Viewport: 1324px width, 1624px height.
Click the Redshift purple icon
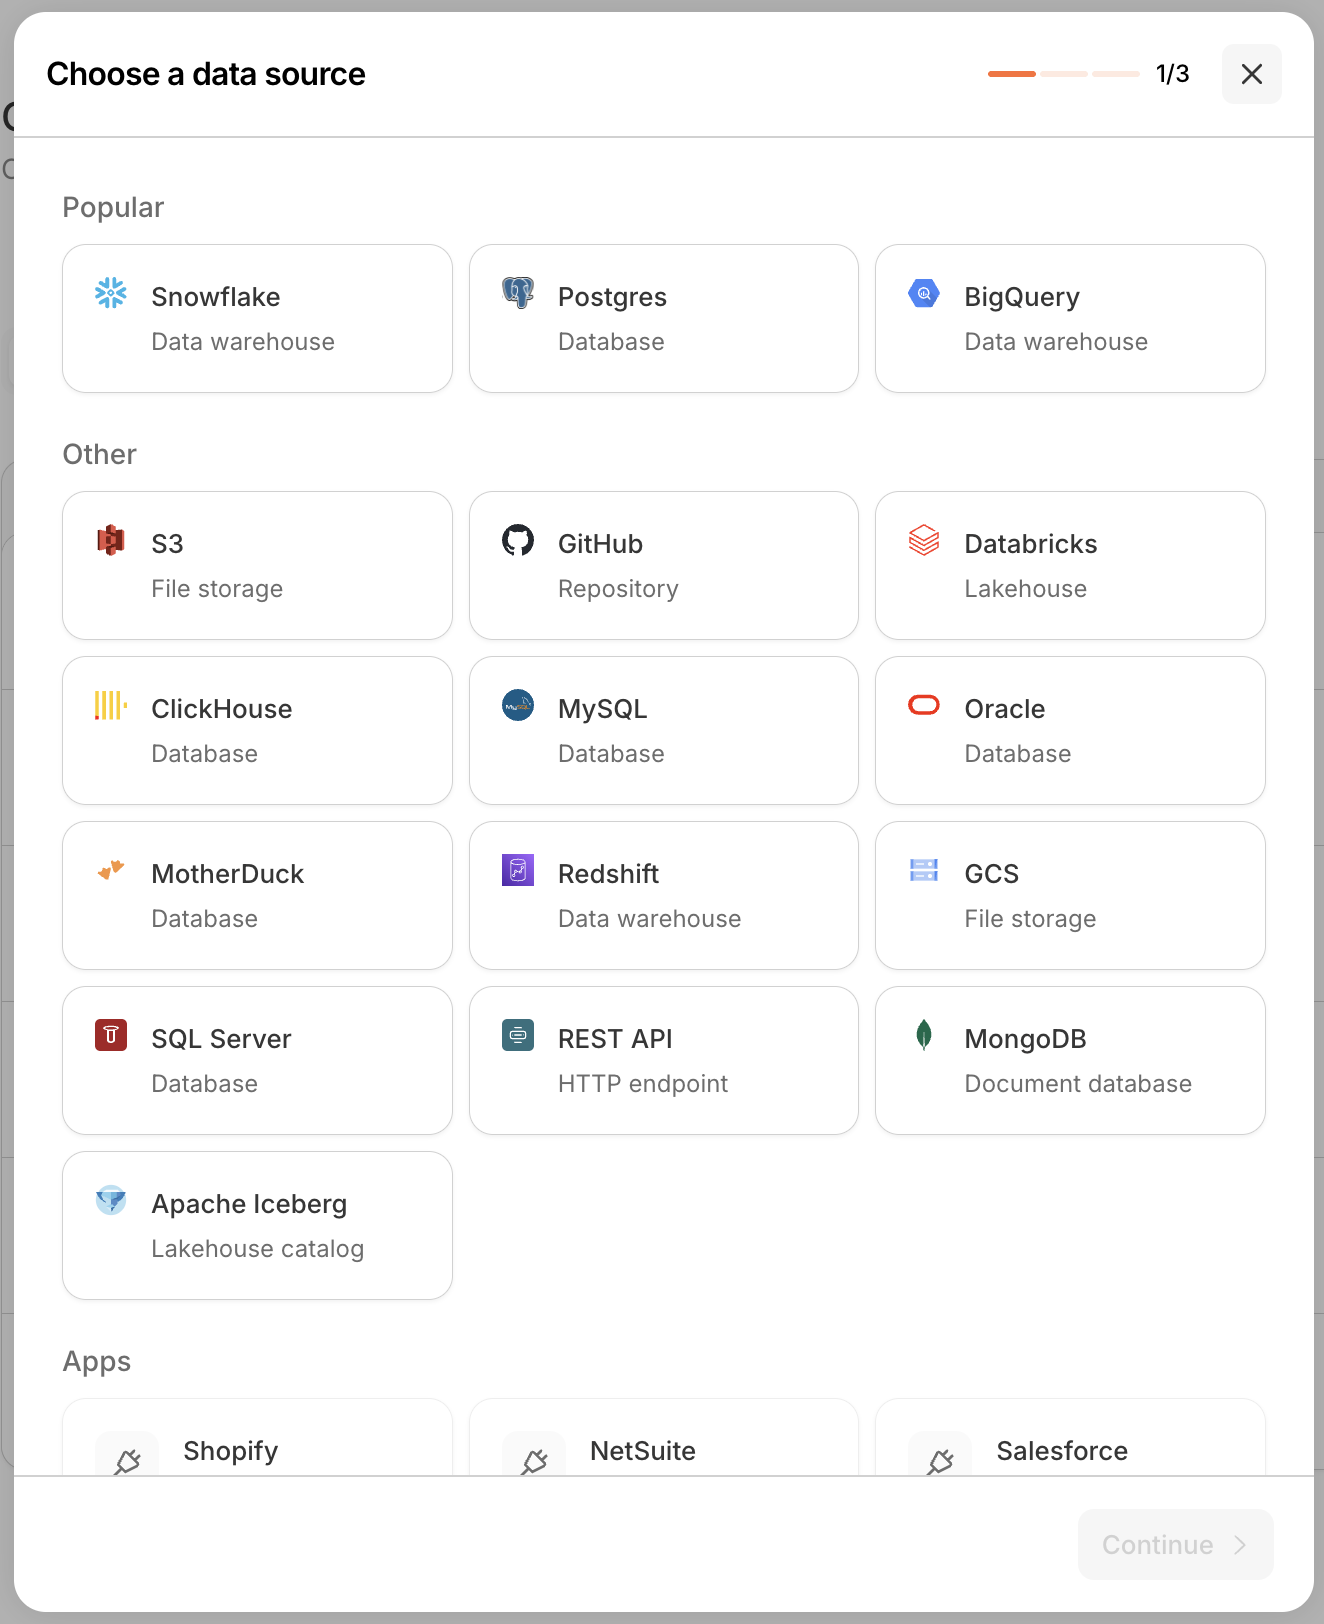click(x=518, y=870)
